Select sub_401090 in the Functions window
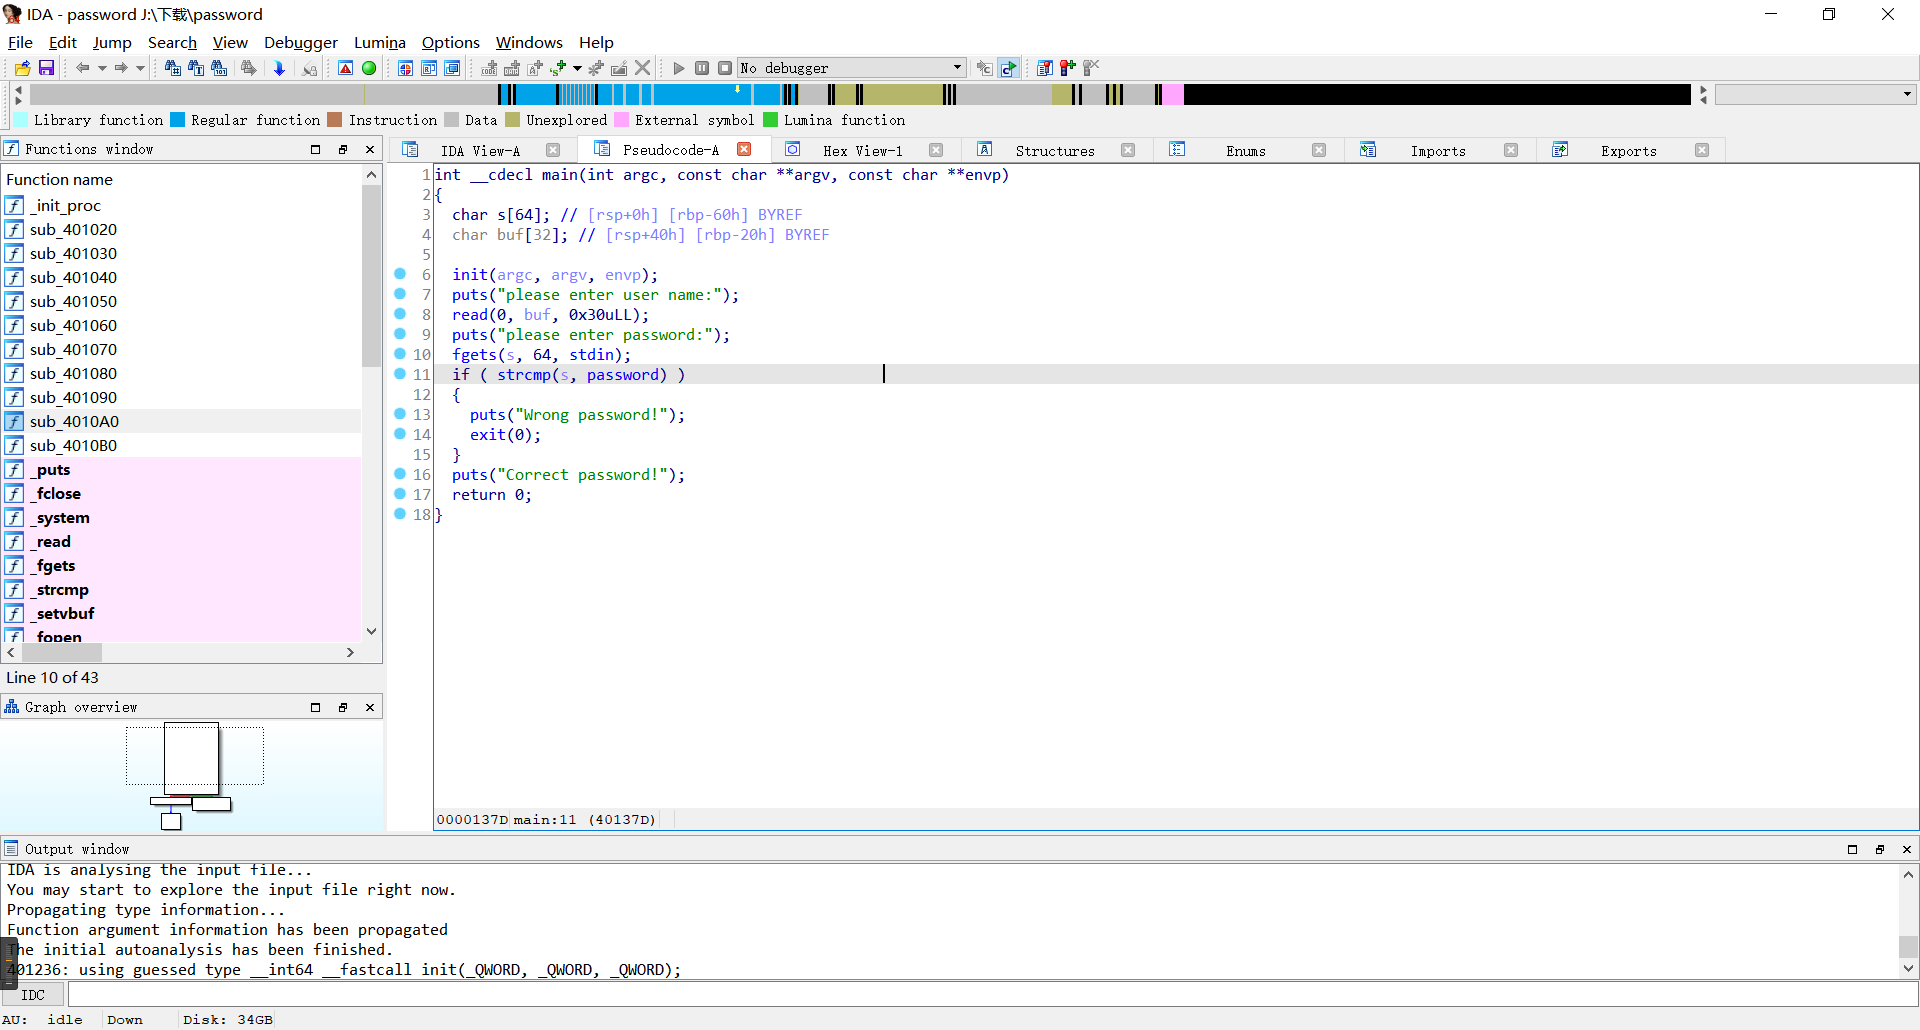The width and height of the screenshot is (1920, 1030). click(x=73, y=397)
